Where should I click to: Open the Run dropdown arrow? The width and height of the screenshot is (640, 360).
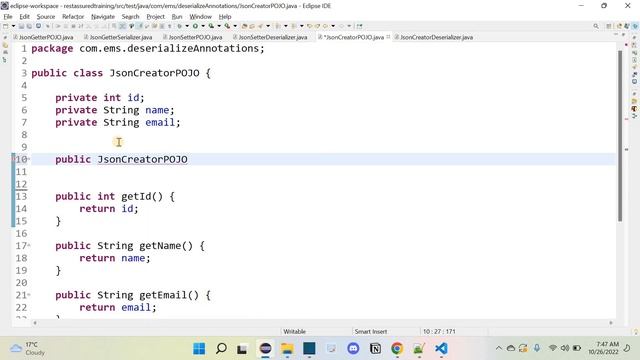203,26
